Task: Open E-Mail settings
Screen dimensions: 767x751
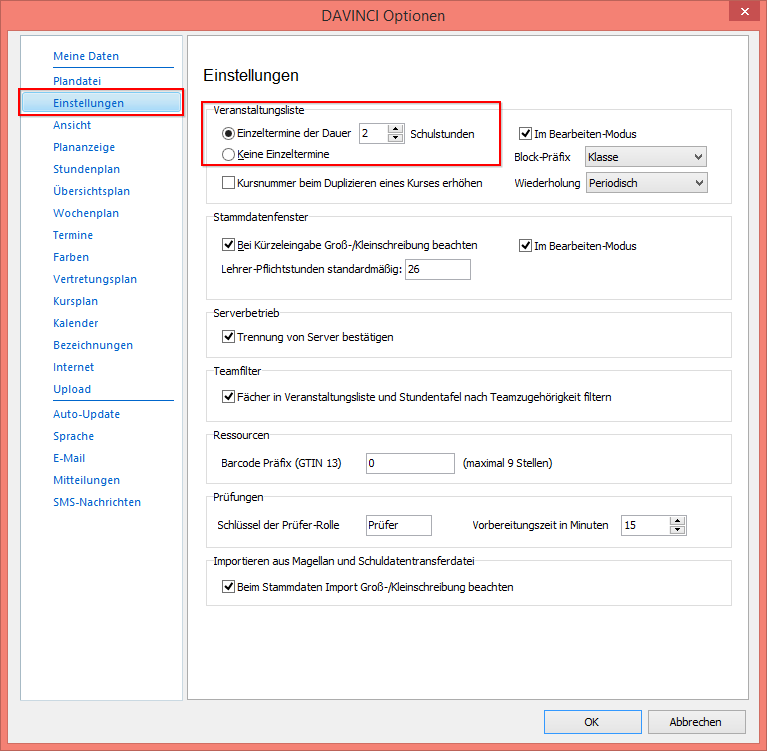Action: [69, 458]
